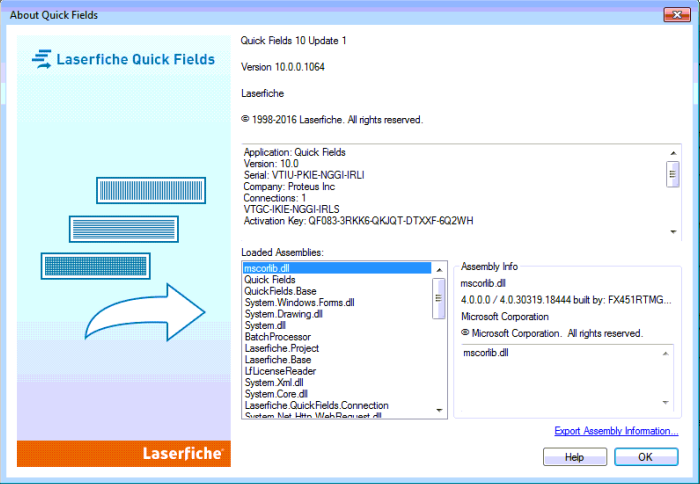Screen dimensions: 700x484
Task: Click the orange Laserfiche banner logo
Action: pos(183,453)
